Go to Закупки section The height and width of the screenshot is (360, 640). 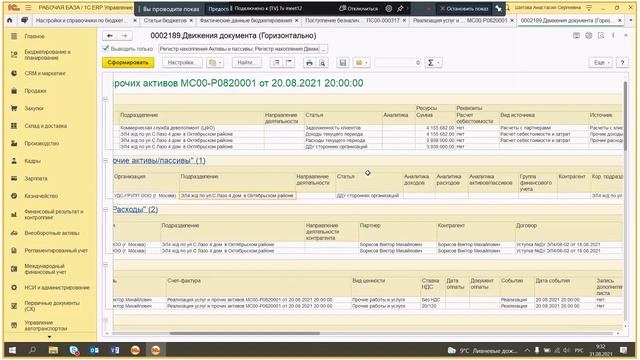tap(34, 108)
